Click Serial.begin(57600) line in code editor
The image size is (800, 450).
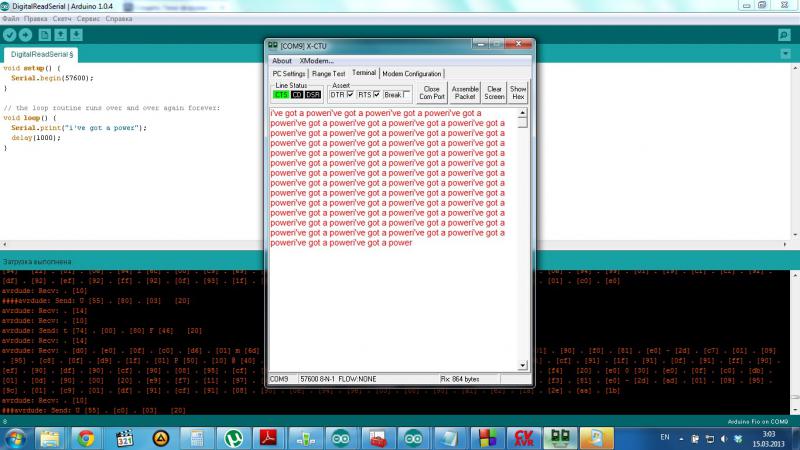[x=53, y=78]
